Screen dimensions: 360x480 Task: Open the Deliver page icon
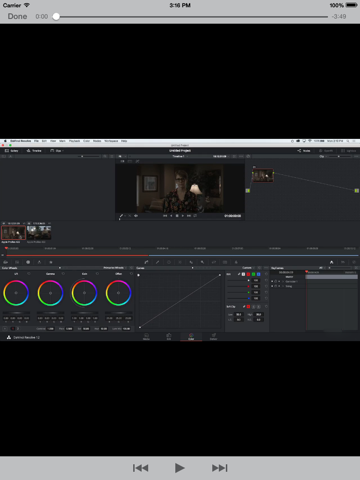click(x=213, y=336)
